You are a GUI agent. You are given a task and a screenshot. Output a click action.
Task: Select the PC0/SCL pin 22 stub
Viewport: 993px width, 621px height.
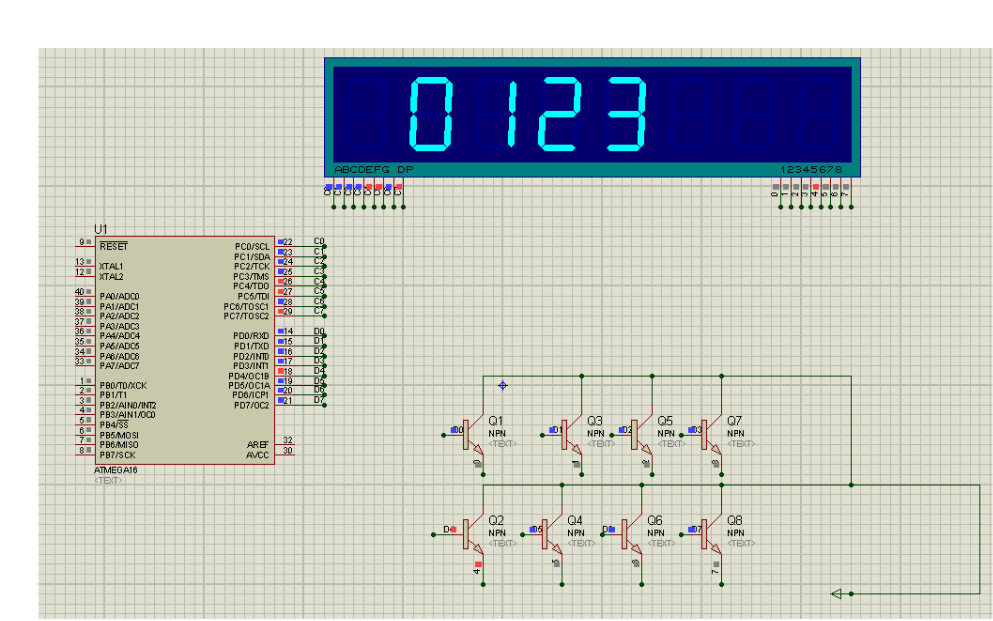click(x=285, y=242)
